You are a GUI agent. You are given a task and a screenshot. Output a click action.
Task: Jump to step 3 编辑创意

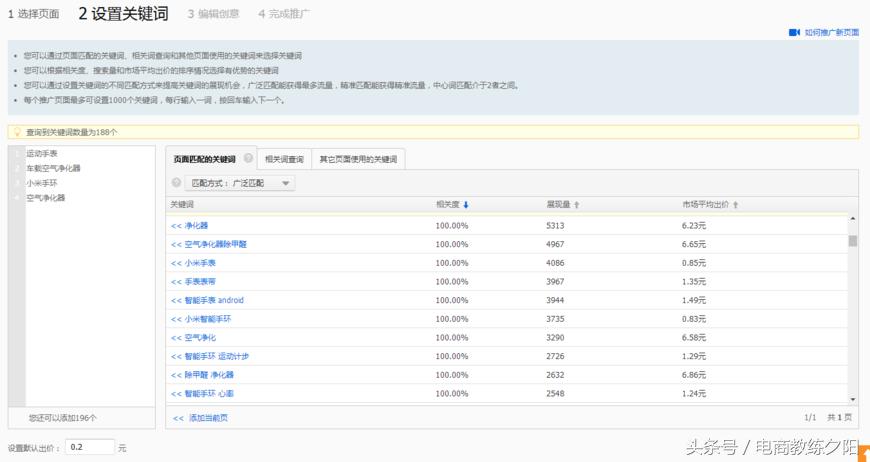(213, 14)
